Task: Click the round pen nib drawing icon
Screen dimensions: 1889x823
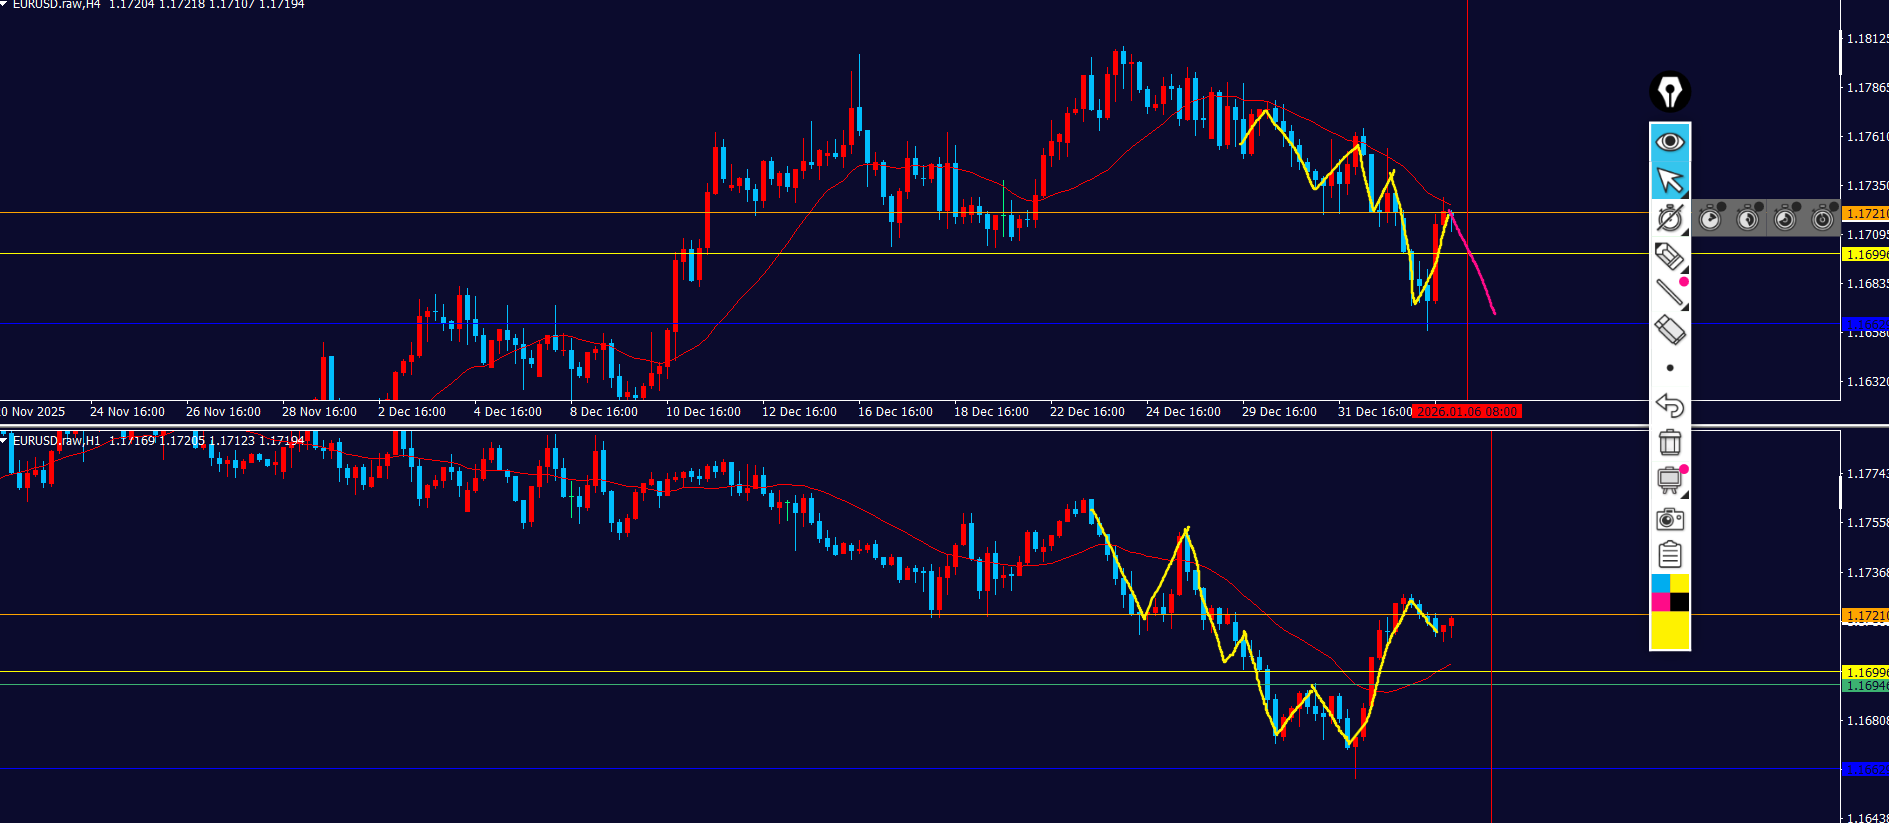Action: coord(1669,92)
